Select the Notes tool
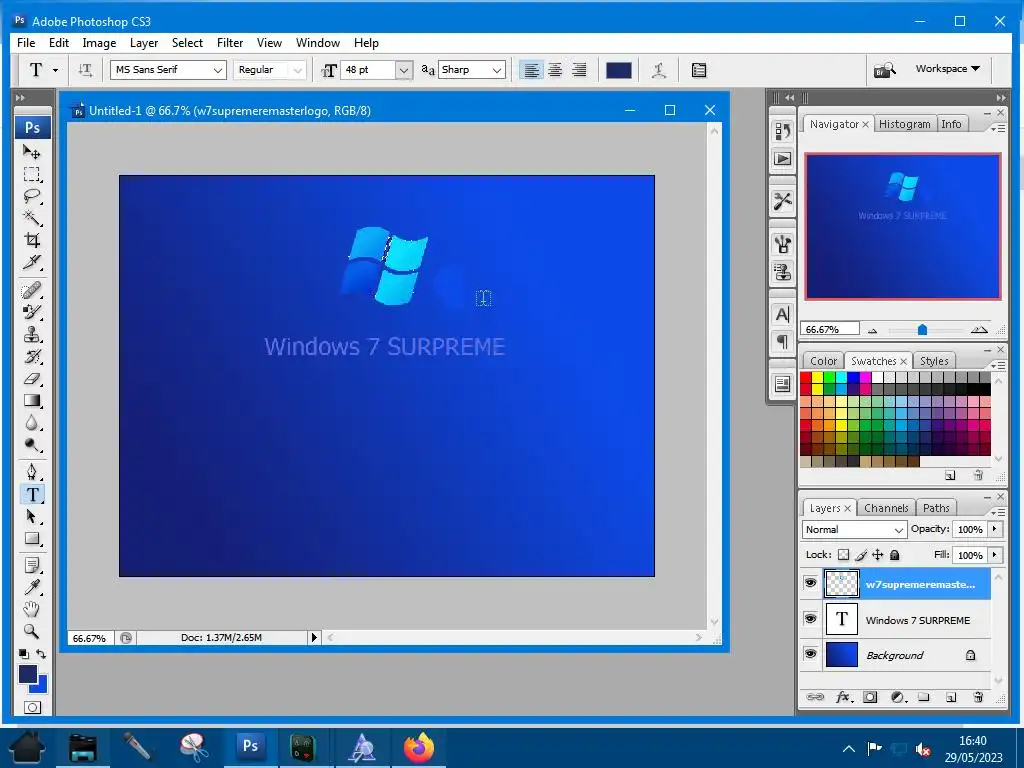1024x768 pixels. pyautogui.click(x=32, y=565)
